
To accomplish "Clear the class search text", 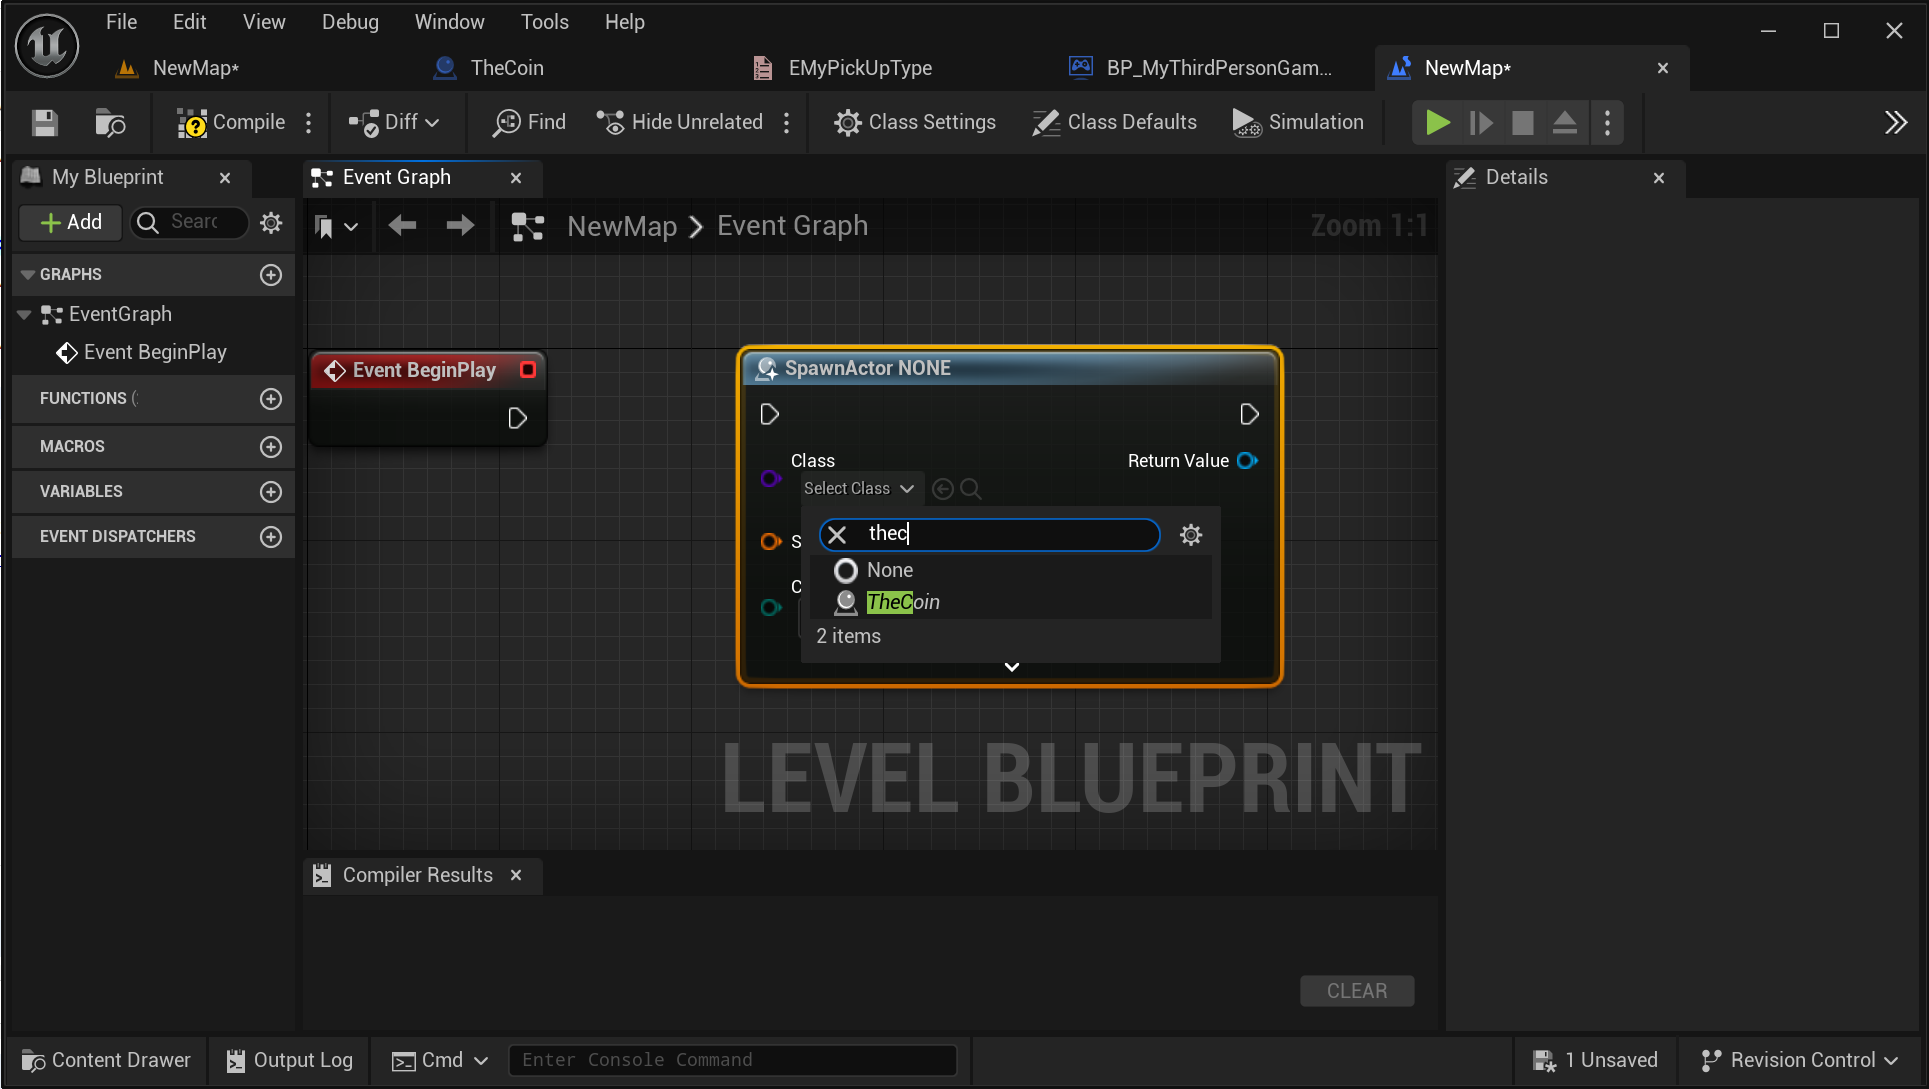I will pos(837,535).
